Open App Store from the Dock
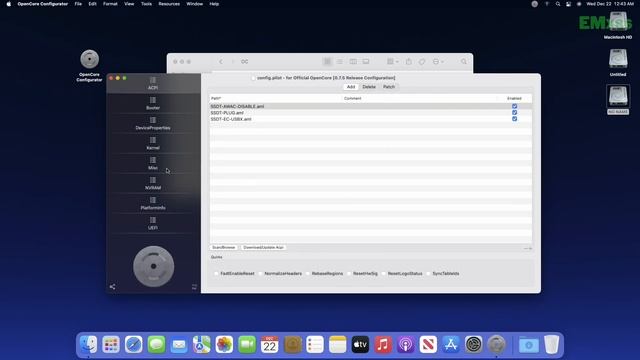Image resolution: width=640 pixels, height=360 pixels. click(x=451, y=344)
